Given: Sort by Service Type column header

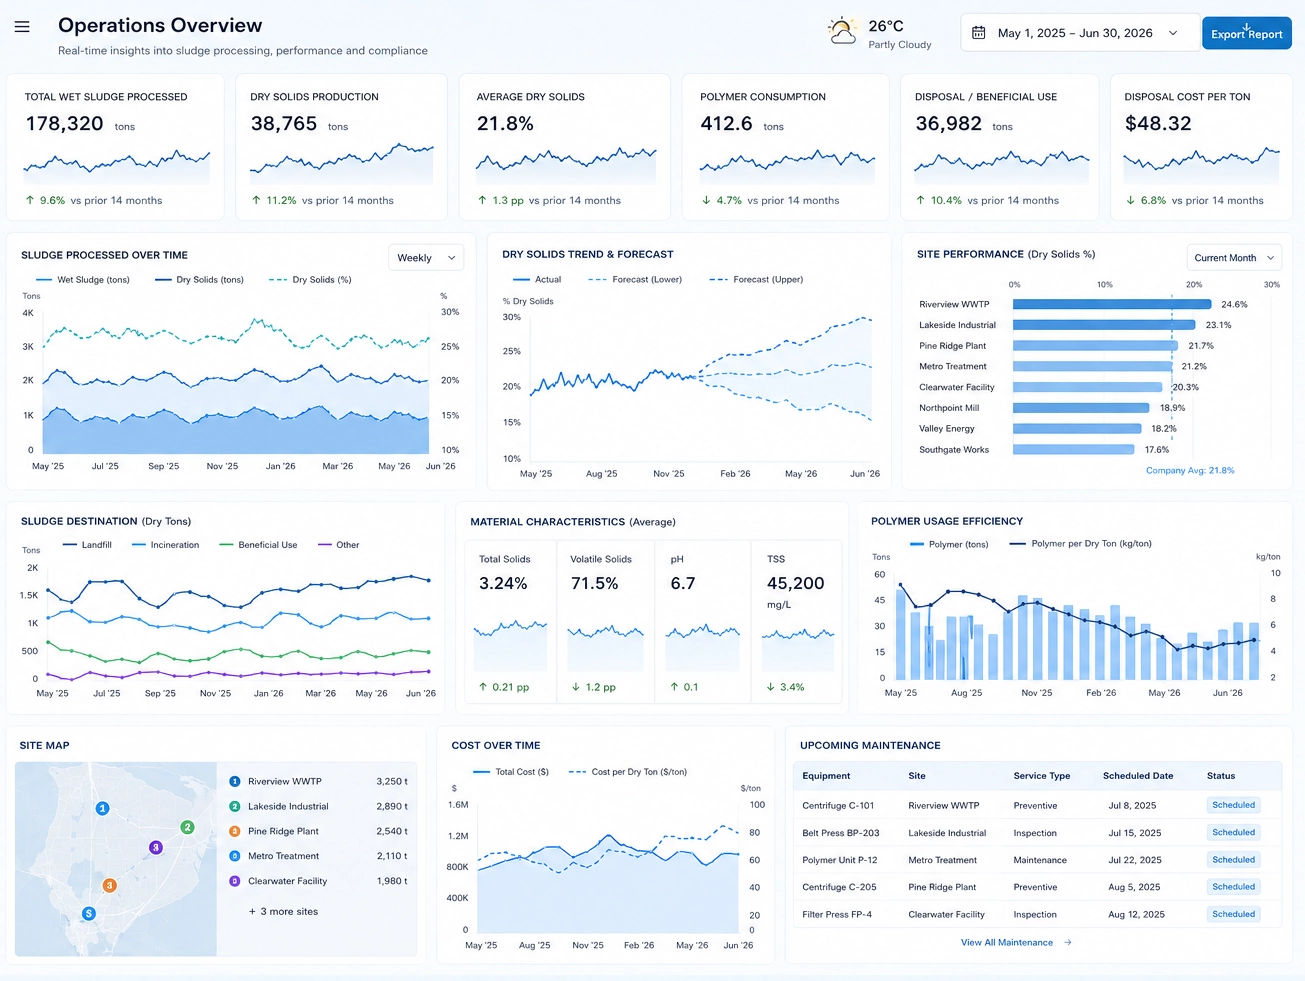Looking at the screenshot, I should click(1042, 776).
